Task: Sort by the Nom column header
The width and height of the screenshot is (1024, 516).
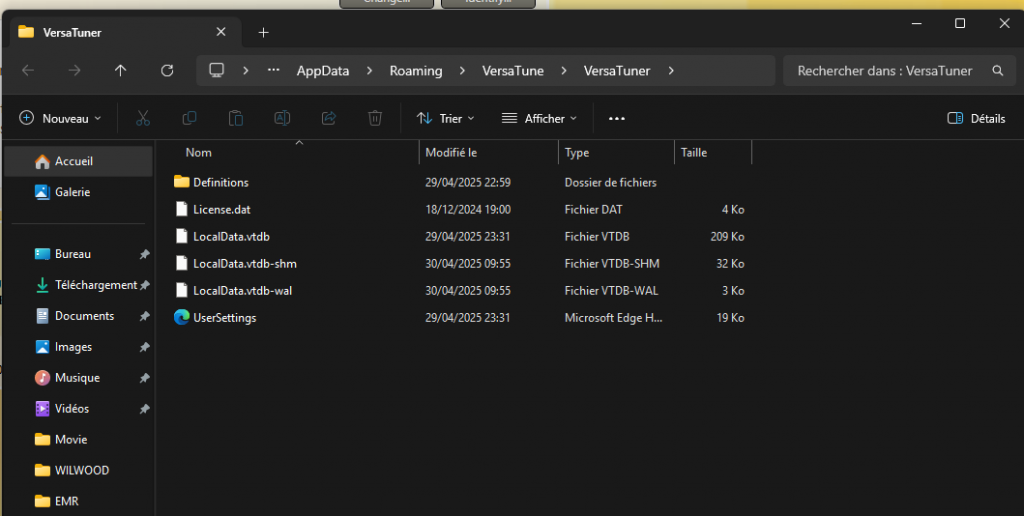Action: [x=199, y=152]
